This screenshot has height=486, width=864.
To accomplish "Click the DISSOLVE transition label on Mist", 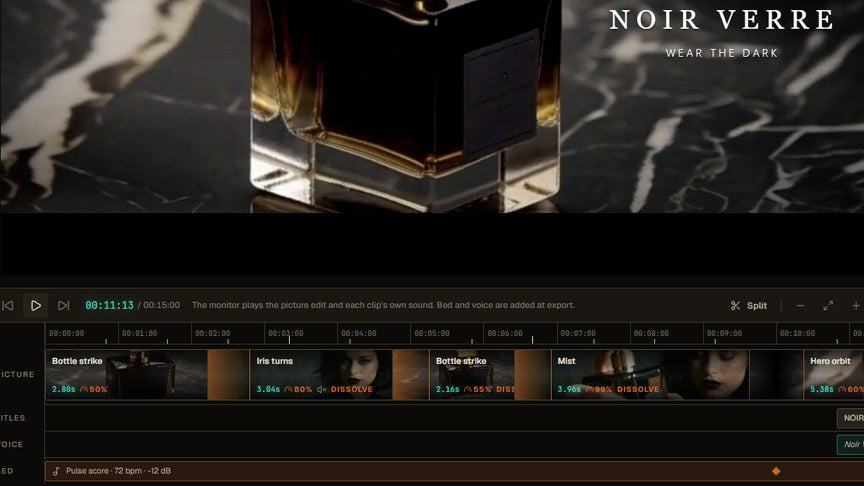I will click(x=638, y=390).
